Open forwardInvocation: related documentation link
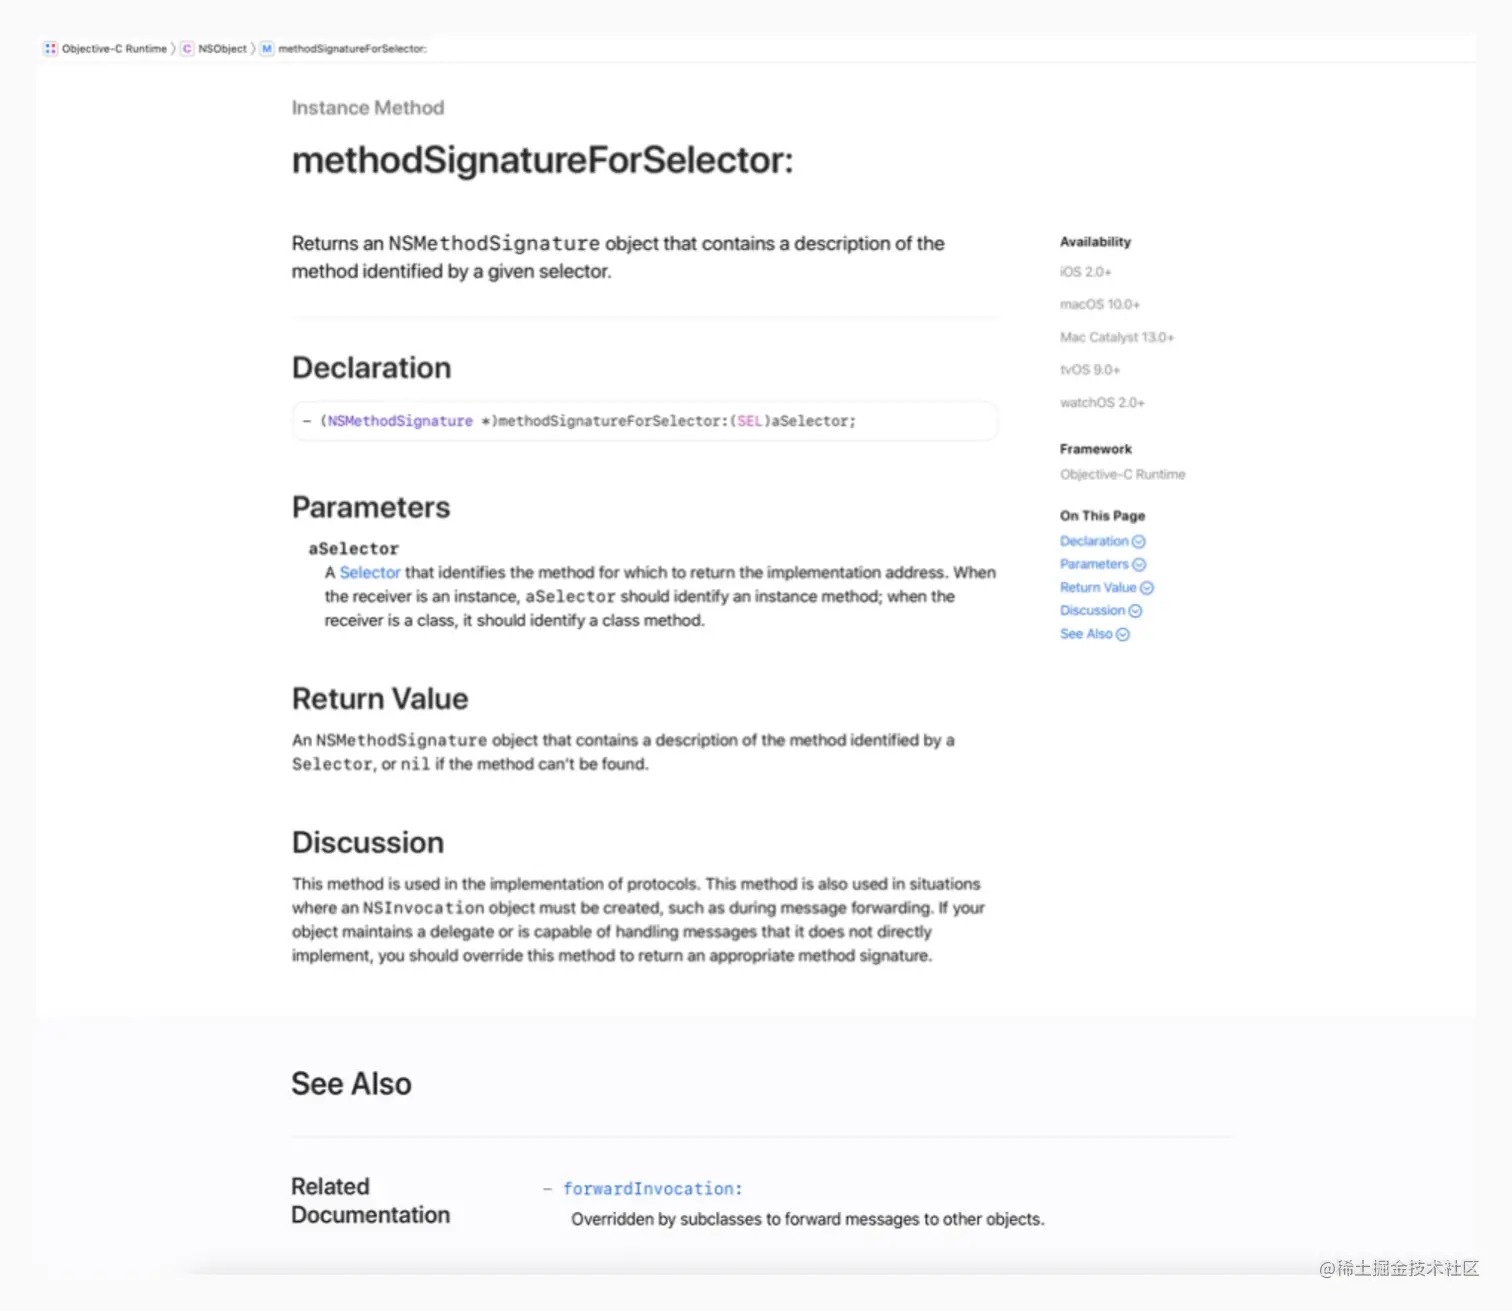The height and width of the screenshot is (1311, 1512). pyautogui.click(x=652, y=1189)
